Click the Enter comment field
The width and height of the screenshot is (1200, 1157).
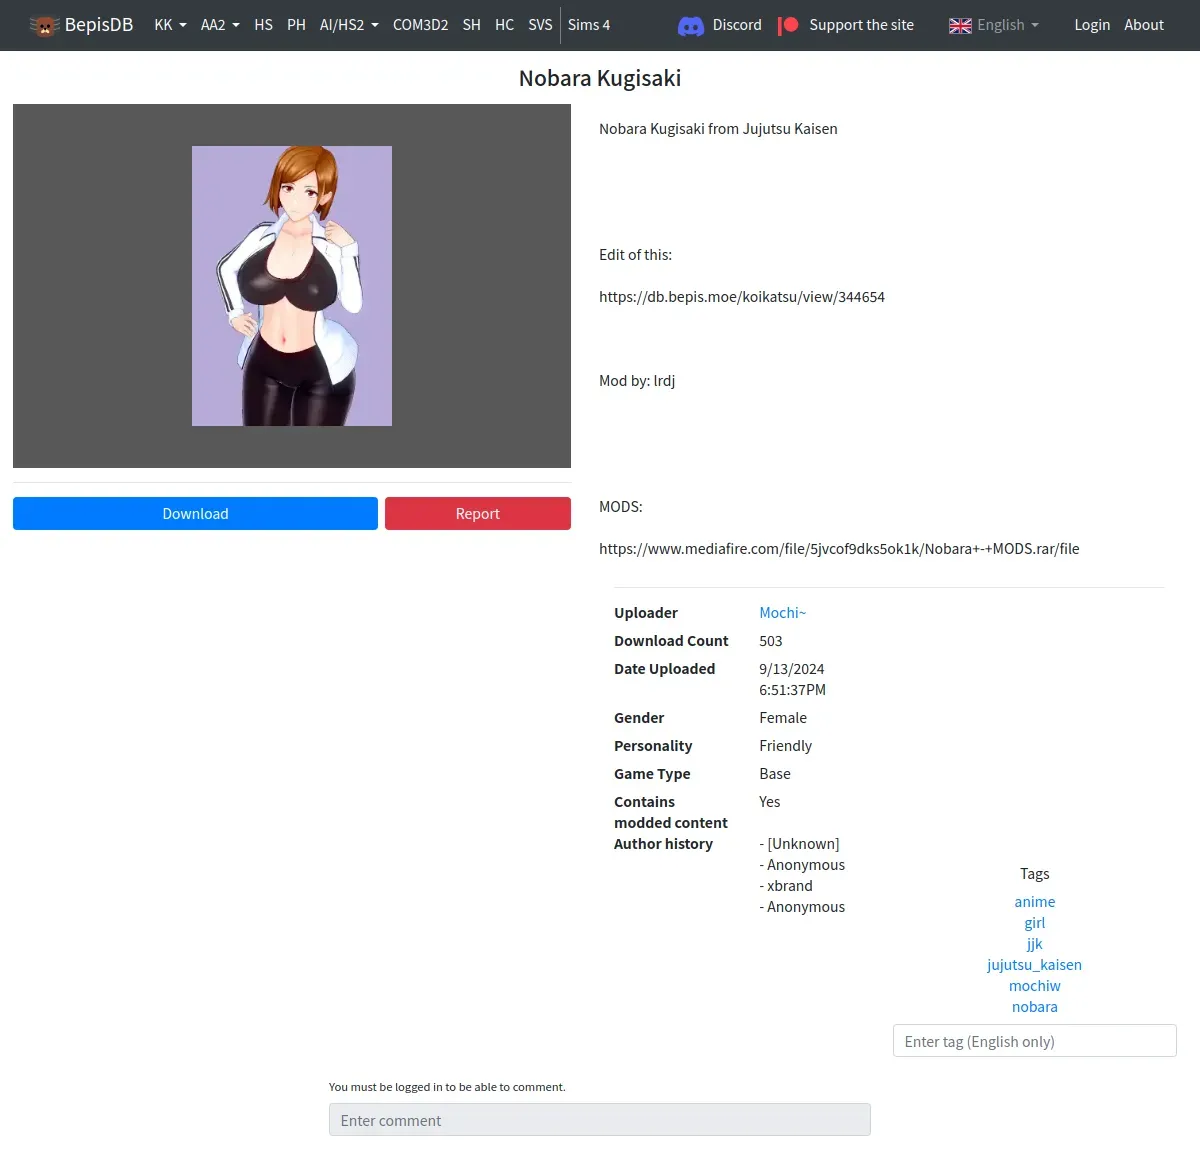pyautogui.click(x=600, y=1120)
